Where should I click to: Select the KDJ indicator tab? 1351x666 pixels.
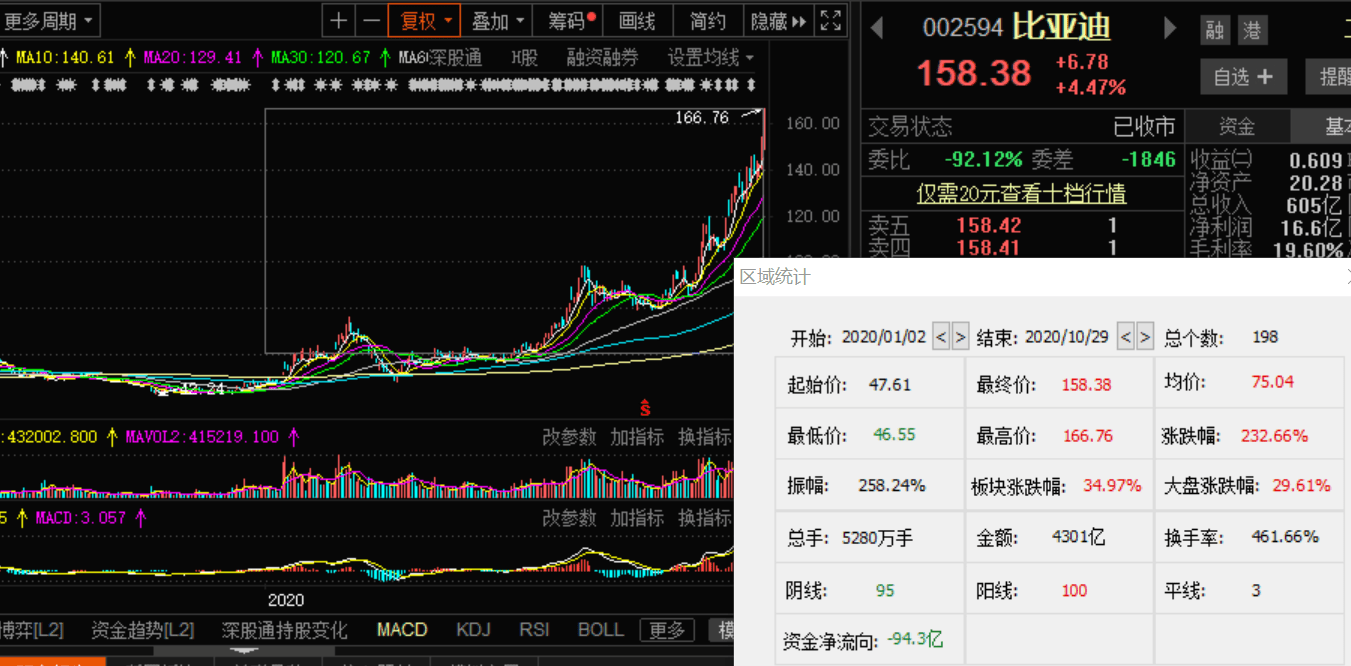[x=473, y=630]
